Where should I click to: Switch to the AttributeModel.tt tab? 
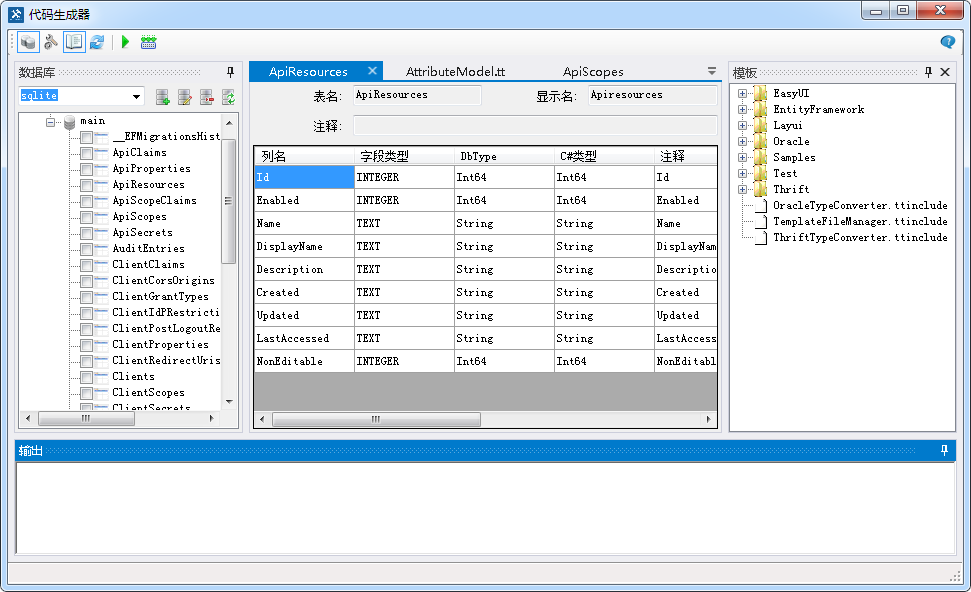[455, 72]
